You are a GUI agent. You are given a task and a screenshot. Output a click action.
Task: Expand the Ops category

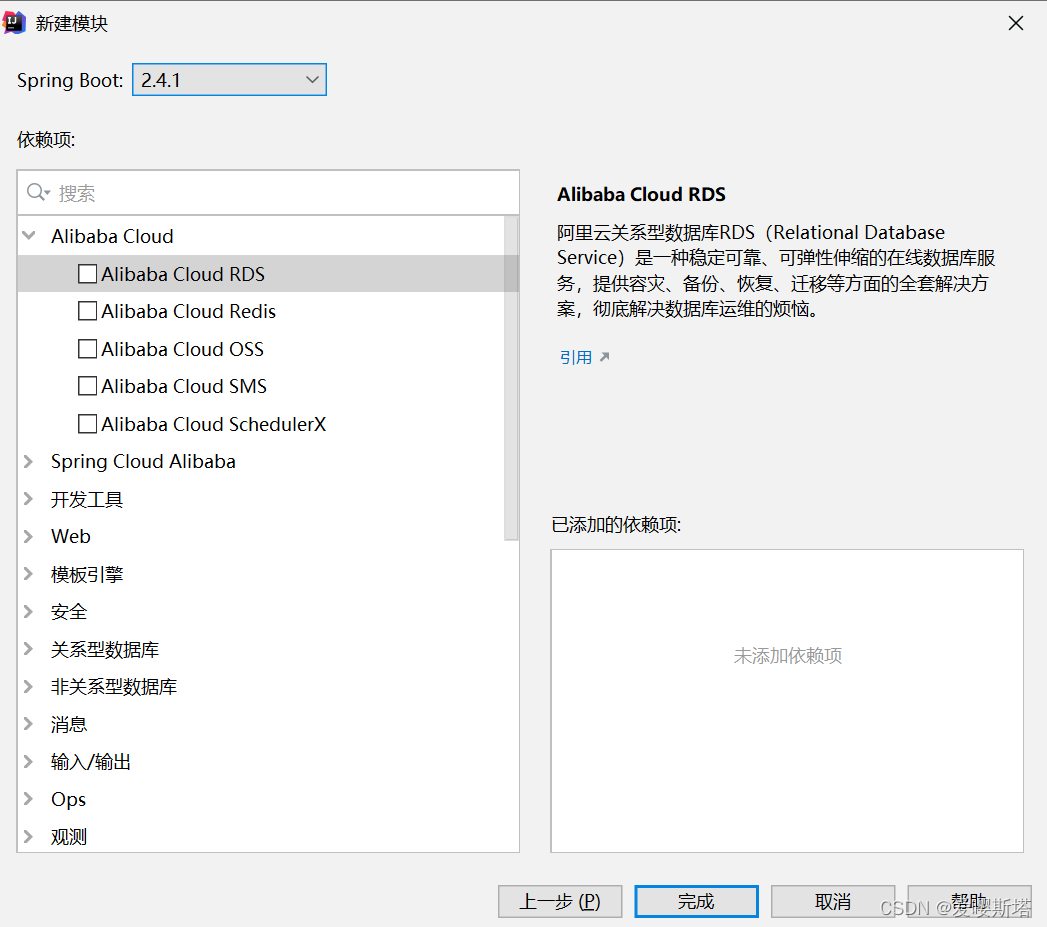(x=29, y=799)
